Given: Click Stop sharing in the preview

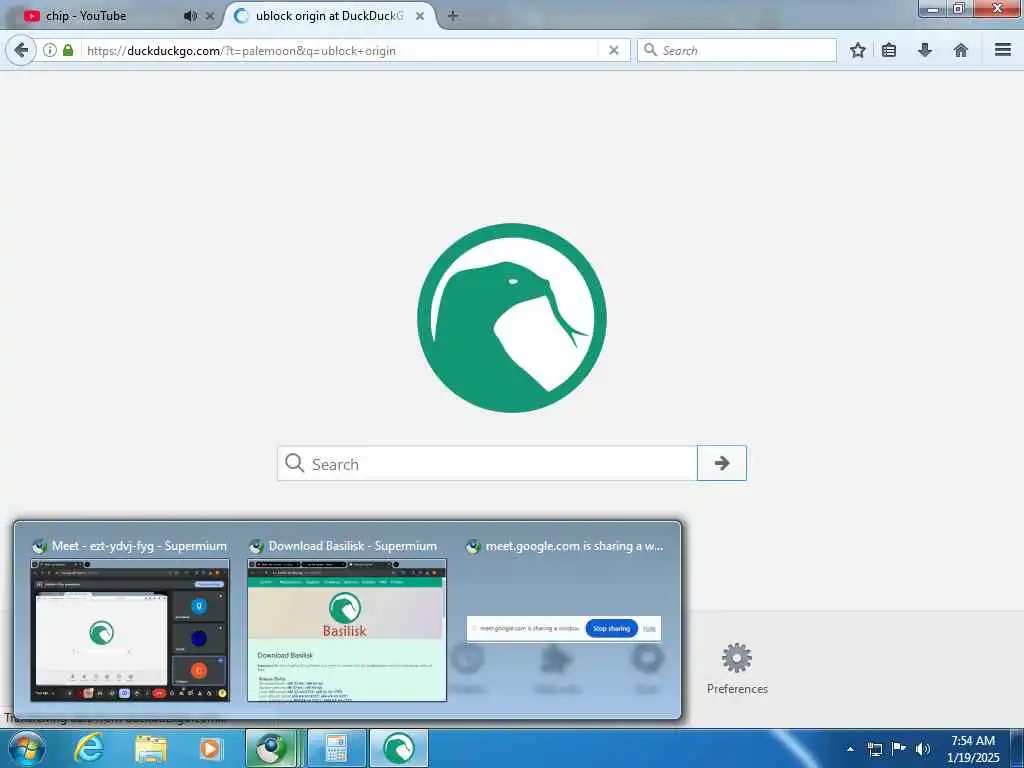Looking at the screenshot, I should (x=611, y=628).
